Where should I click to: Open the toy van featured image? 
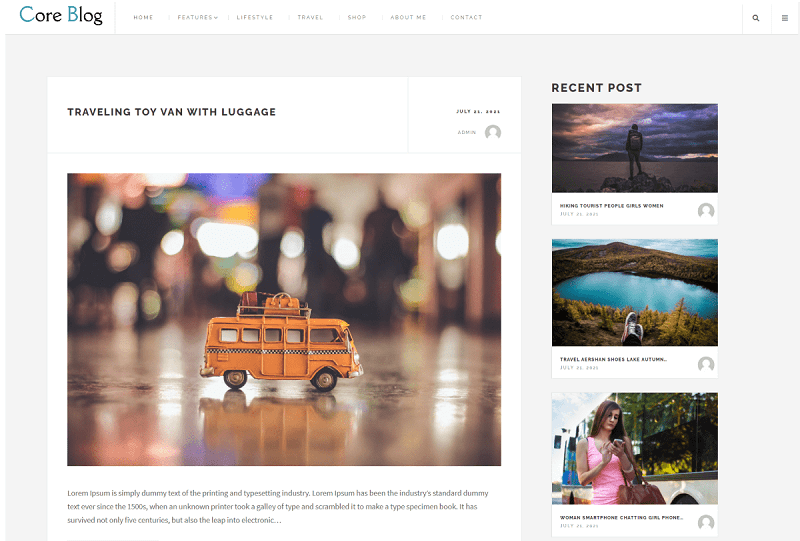[x=284, y=319]
